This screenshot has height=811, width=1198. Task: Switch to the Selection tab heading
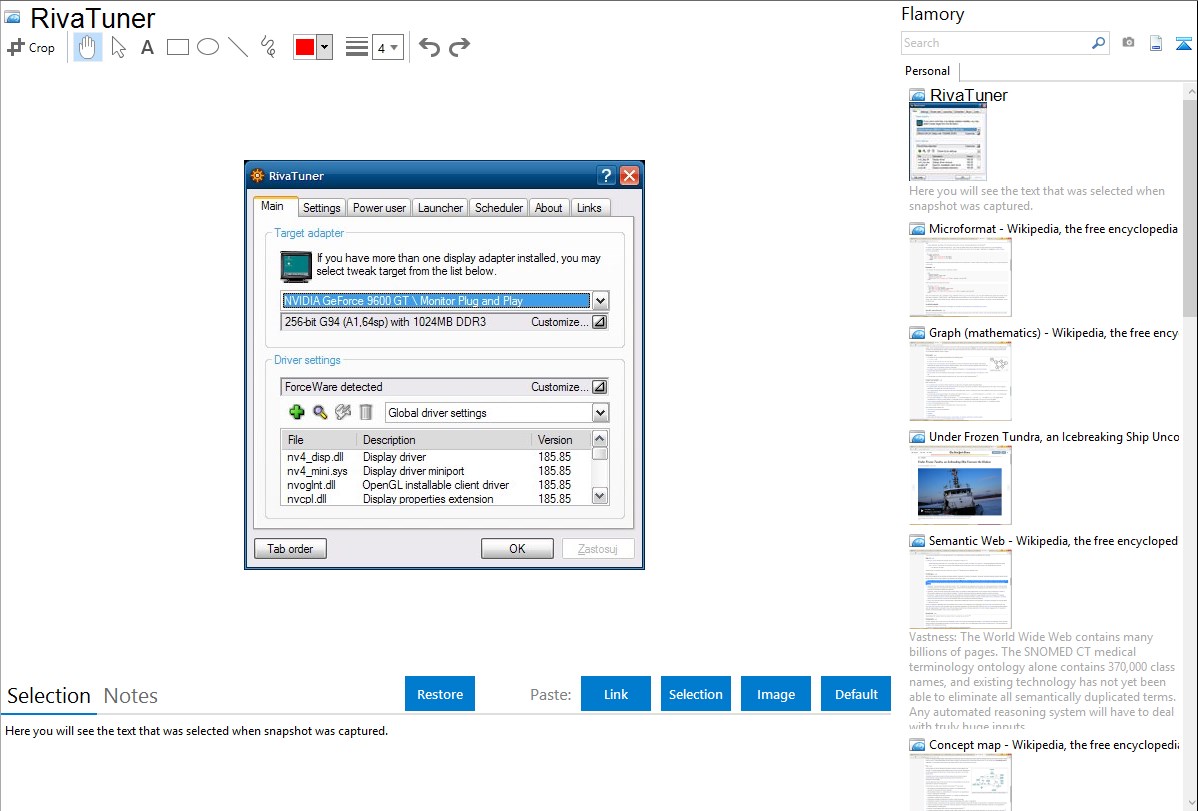pos(49,696)
